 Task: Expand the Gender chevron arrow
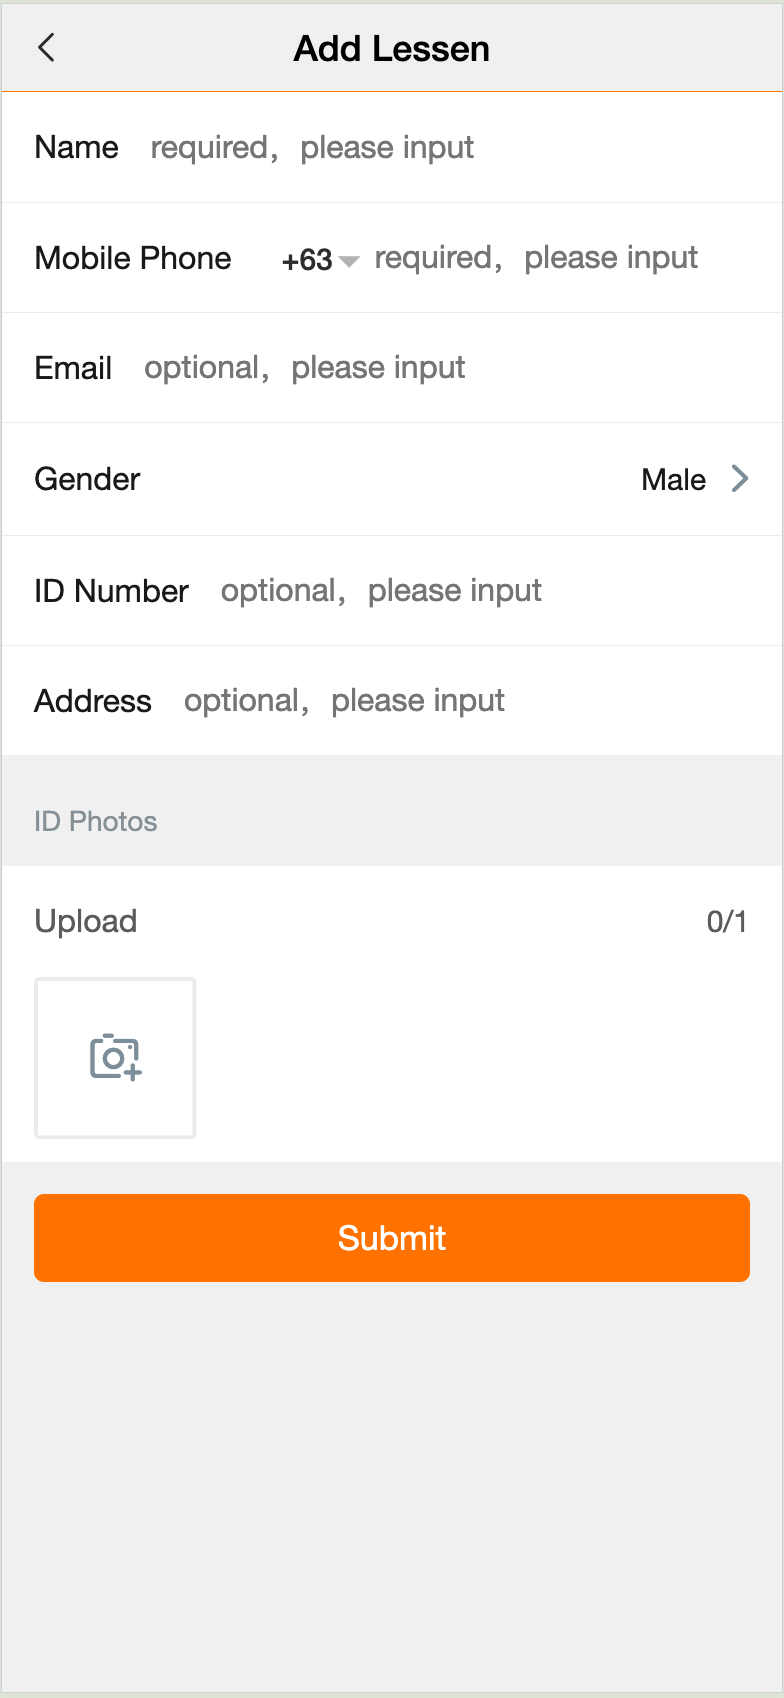[740, 479]
